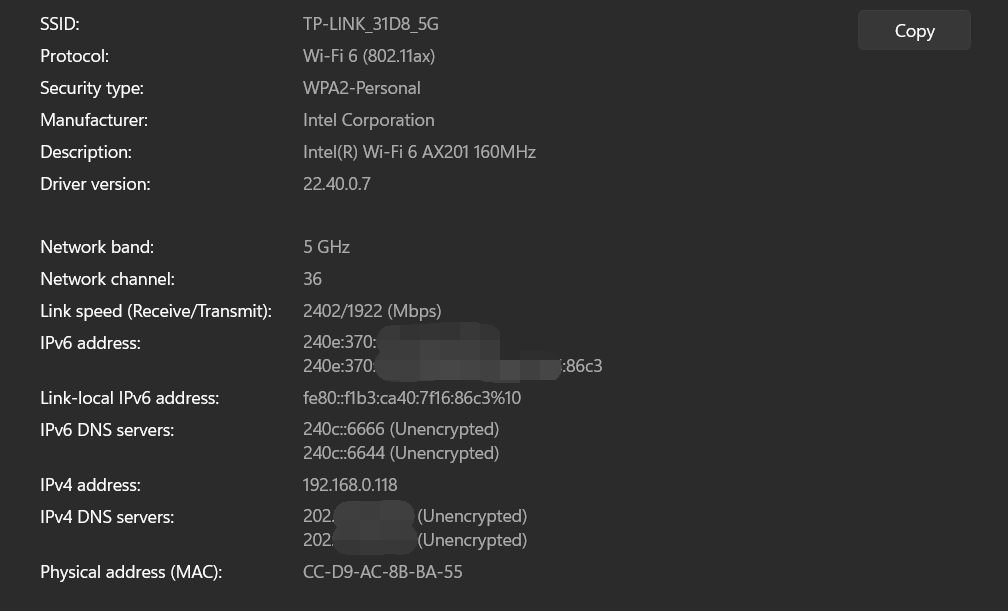
Task: Click the Intel Corporation manufacturer value
Action: [x=369, y=120]
